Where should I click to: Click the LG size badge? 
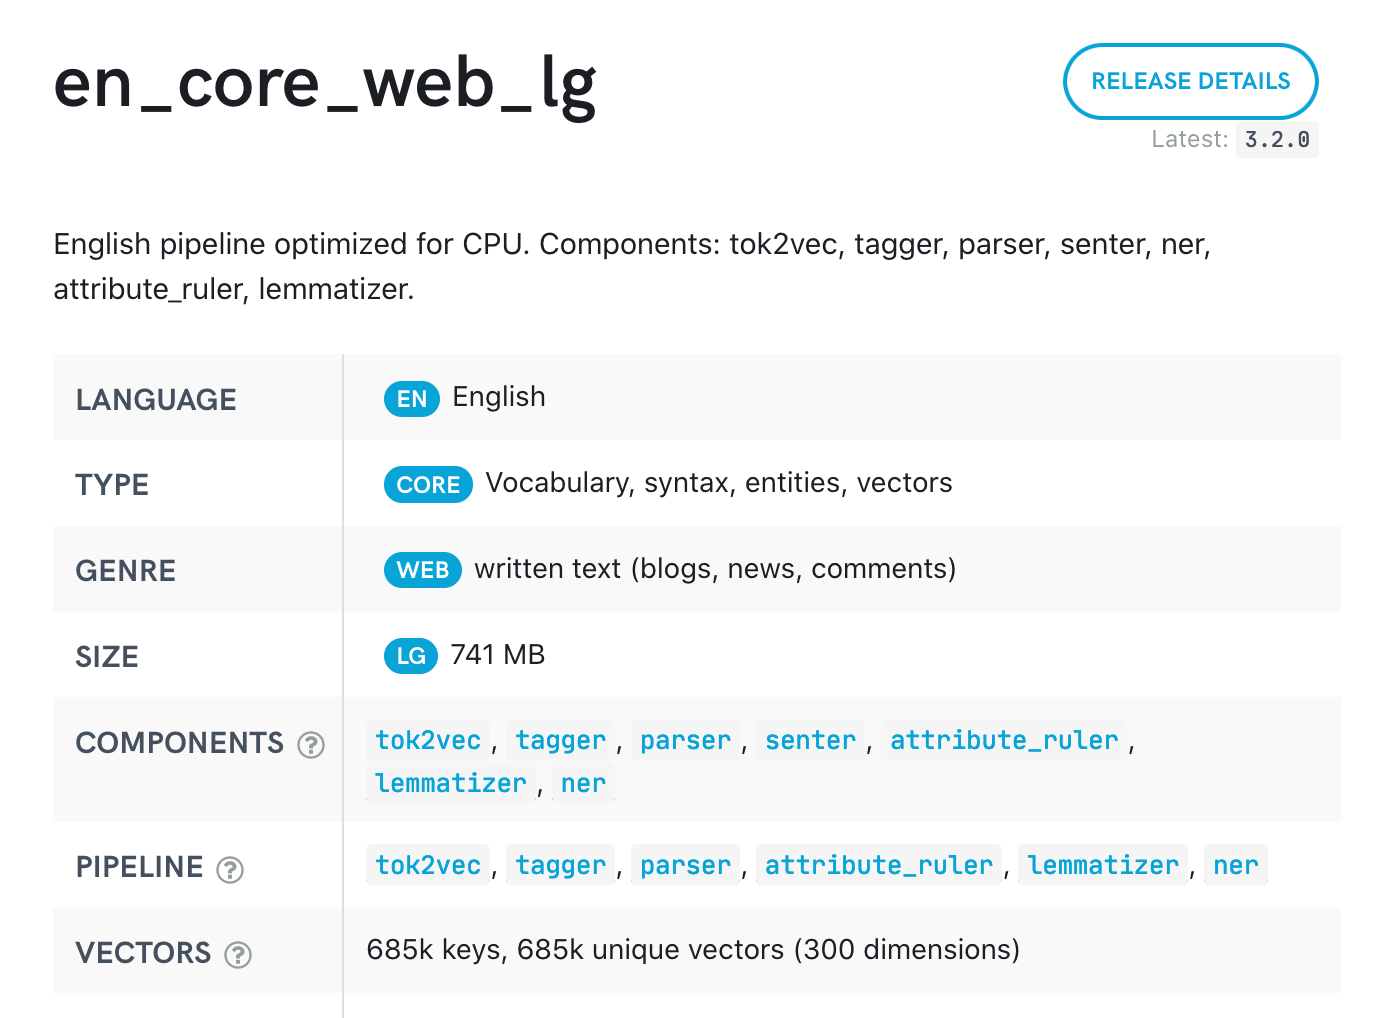pos(411,656)
